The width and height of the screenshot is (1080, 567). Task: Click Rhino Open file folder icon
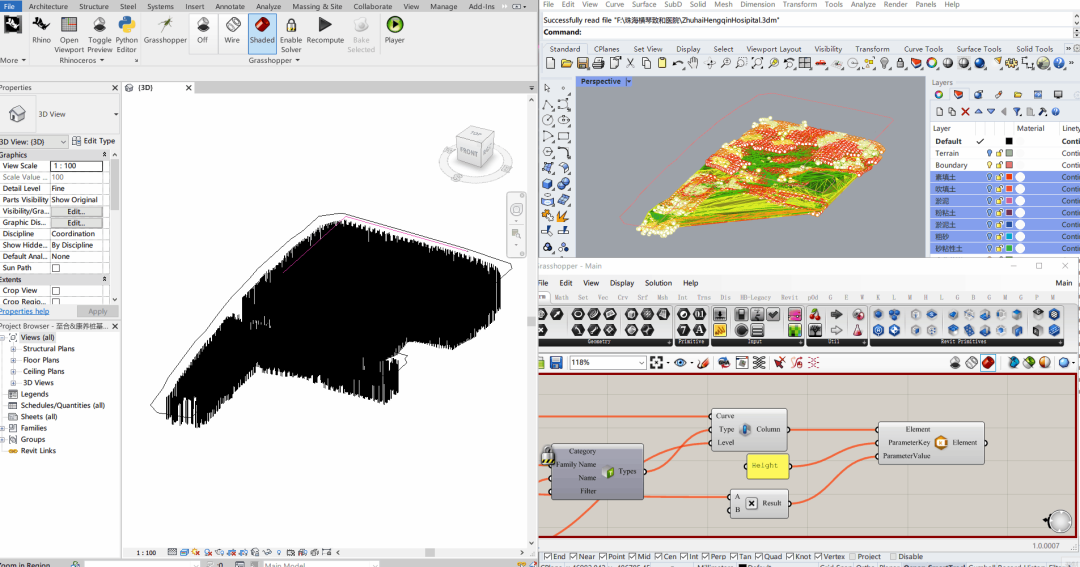(x=566, y=63)
